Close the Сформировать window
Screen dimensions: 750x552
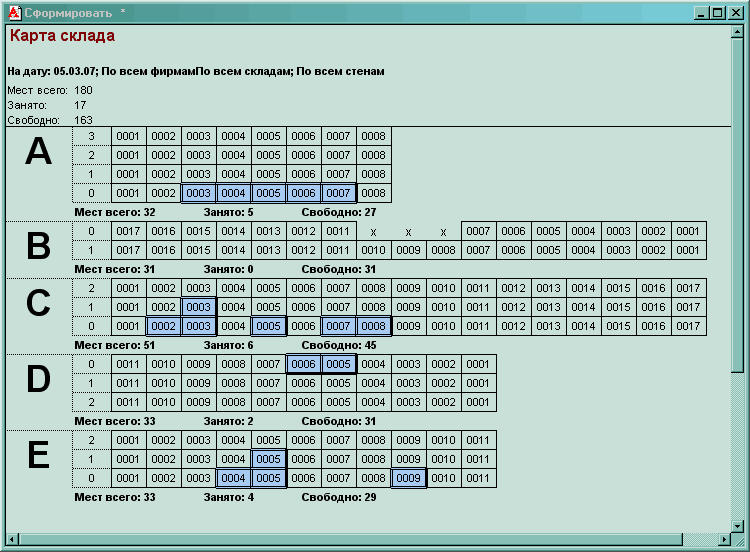pos(735,13)
